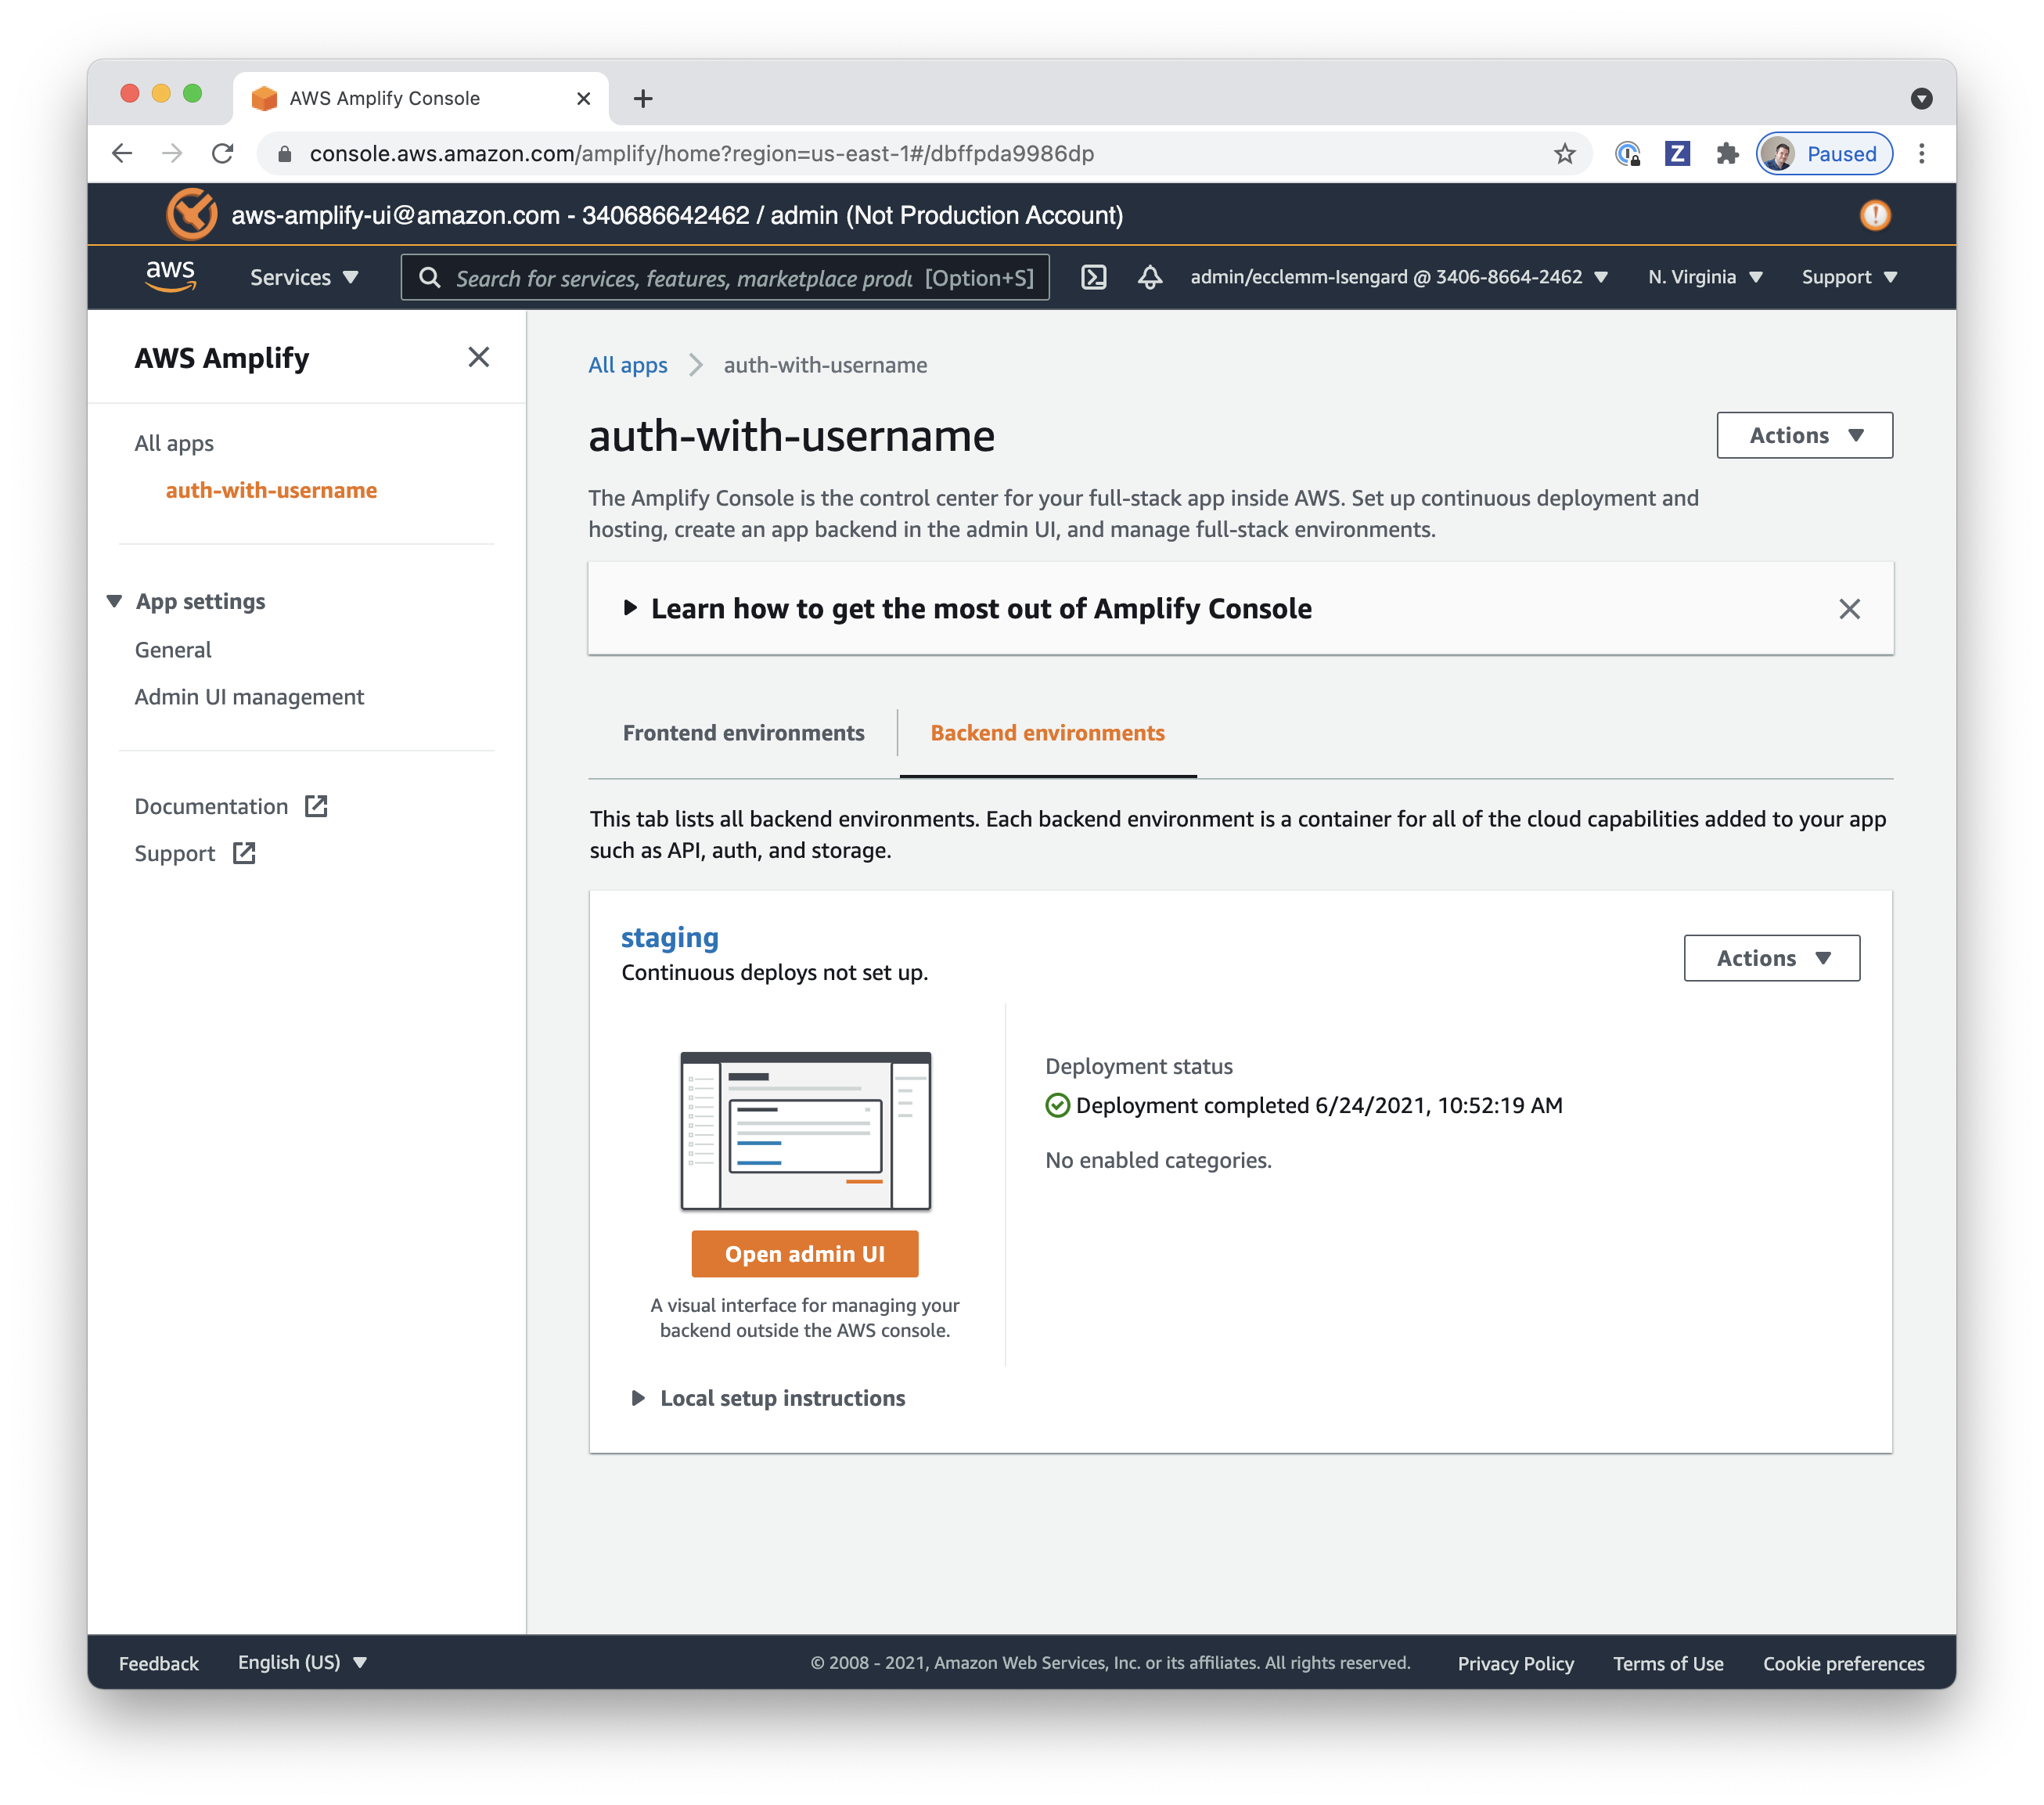The height and width of the screenshot is (1805, 2044).
Task: Click 'No enabled categories.' text
Action: click(x=1158, y=1160)
